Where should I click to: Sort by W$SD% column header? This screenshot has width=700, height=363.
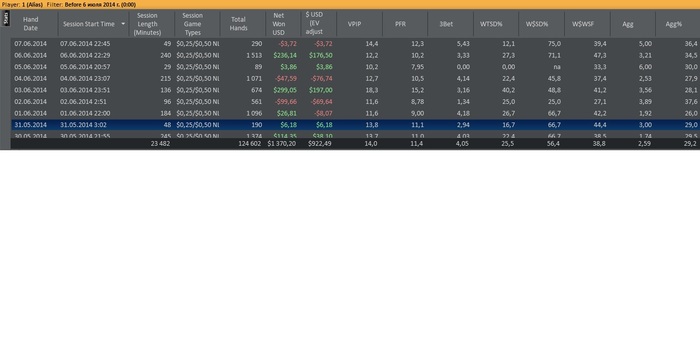click(537, 24)
